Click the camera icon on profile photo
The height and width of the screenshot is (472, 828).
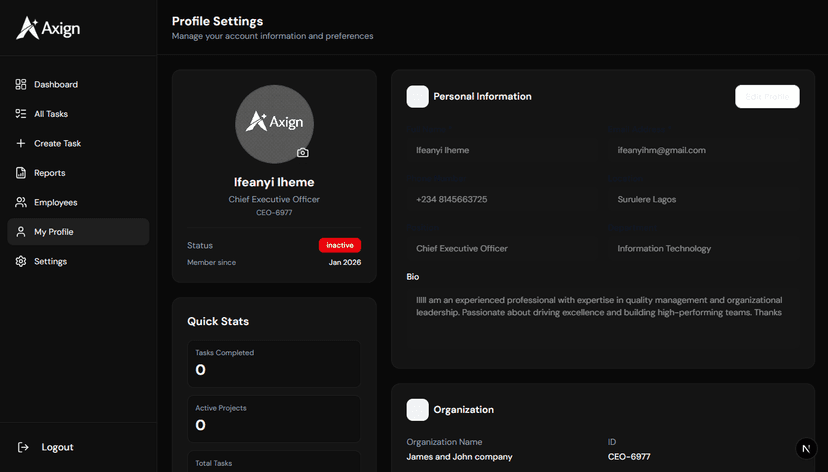coord(303,153)
